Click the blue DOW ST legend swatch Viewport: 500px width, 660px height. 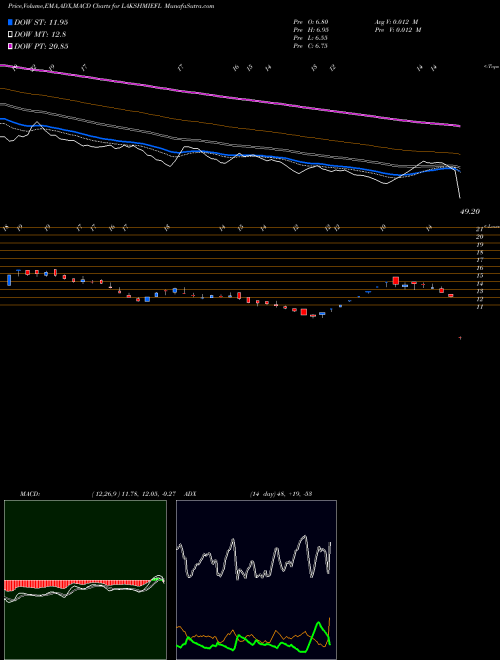click(x=11, y=22)
